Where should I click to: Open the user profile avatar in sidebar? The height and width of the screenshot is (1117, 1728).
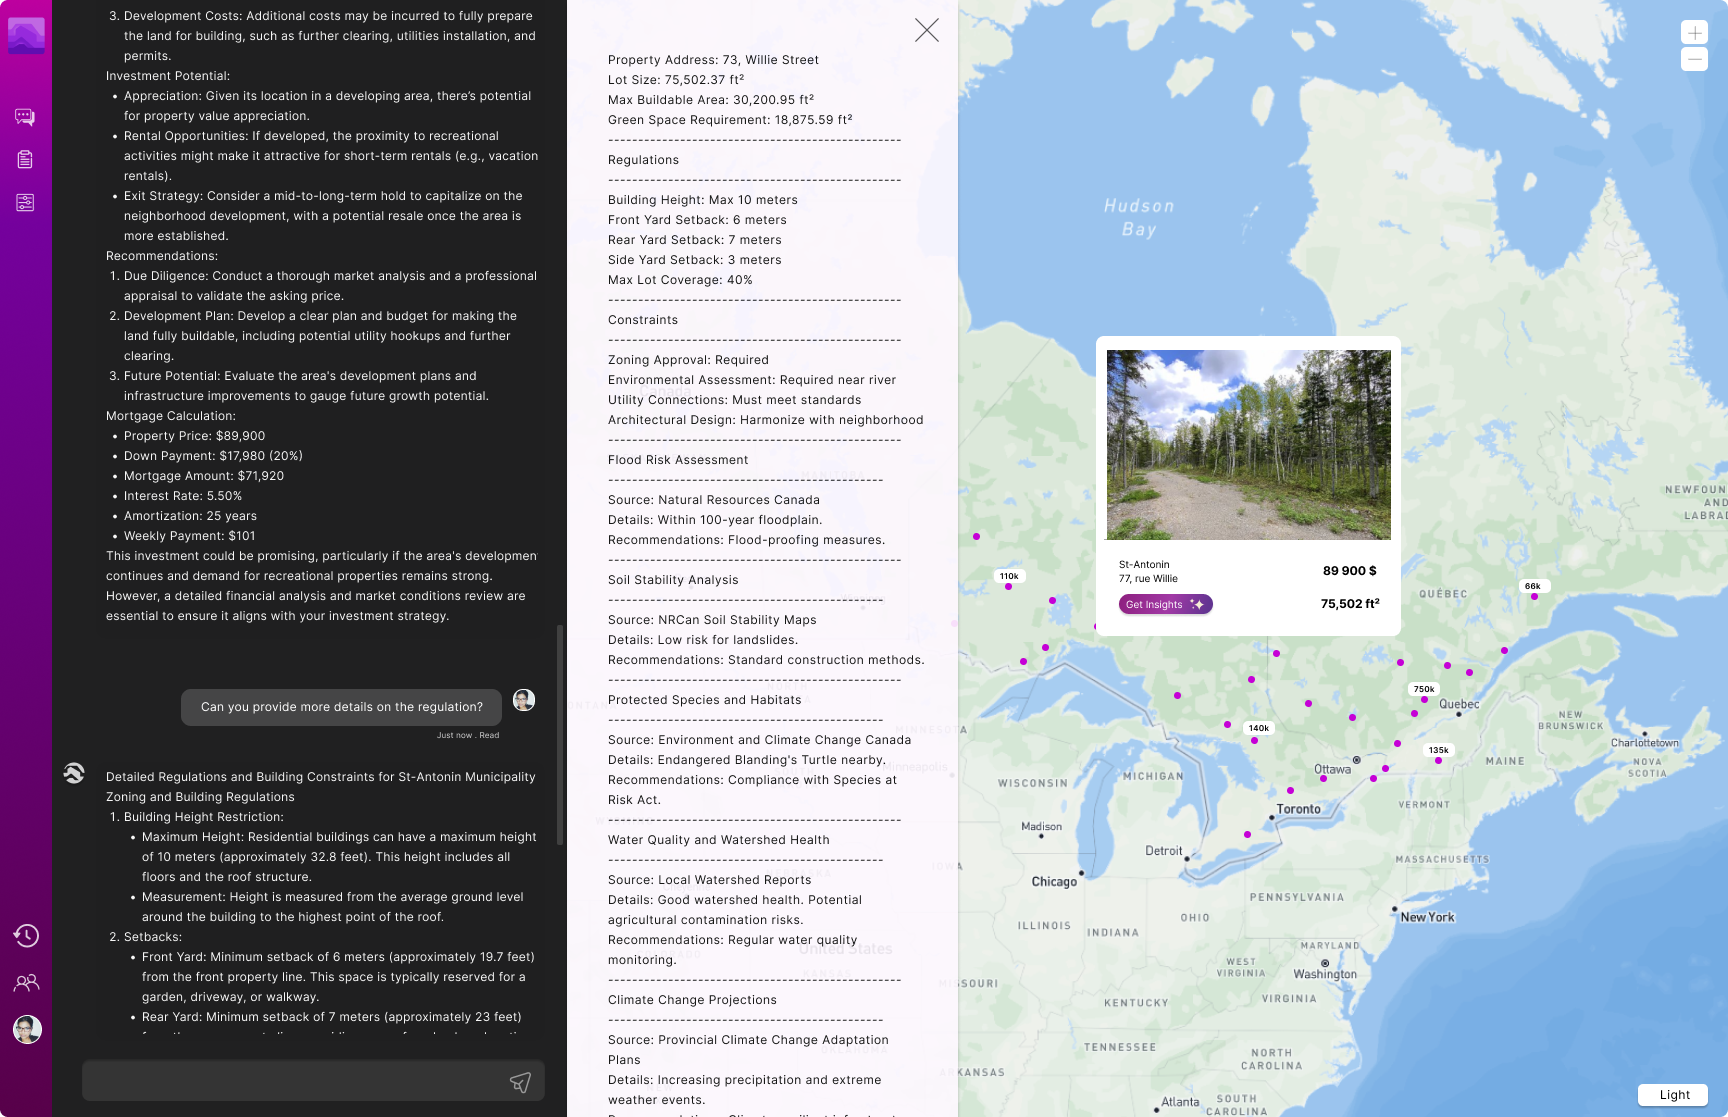click(x=27, y=1029)
